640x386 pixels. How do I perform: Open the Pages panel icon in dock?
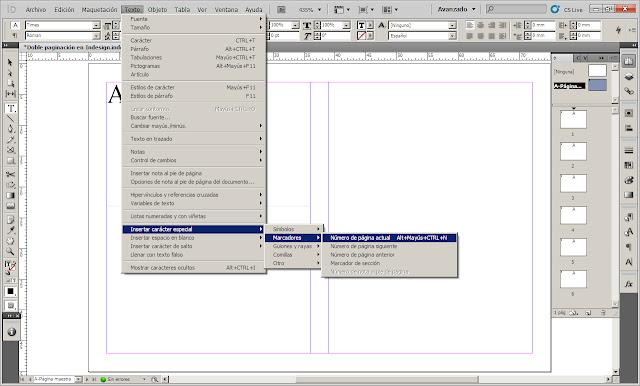click(x=629, y=61)
